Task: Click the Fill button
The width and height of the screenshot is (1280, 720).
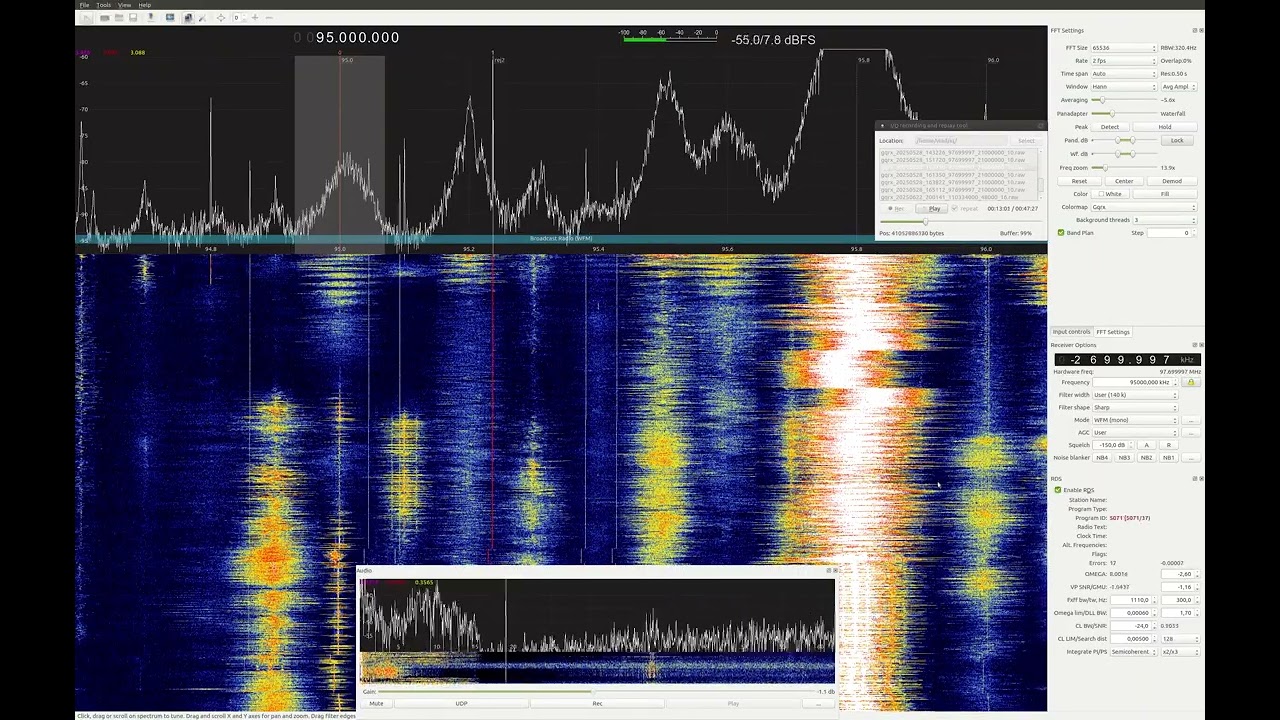Action: coord(1165,194)
